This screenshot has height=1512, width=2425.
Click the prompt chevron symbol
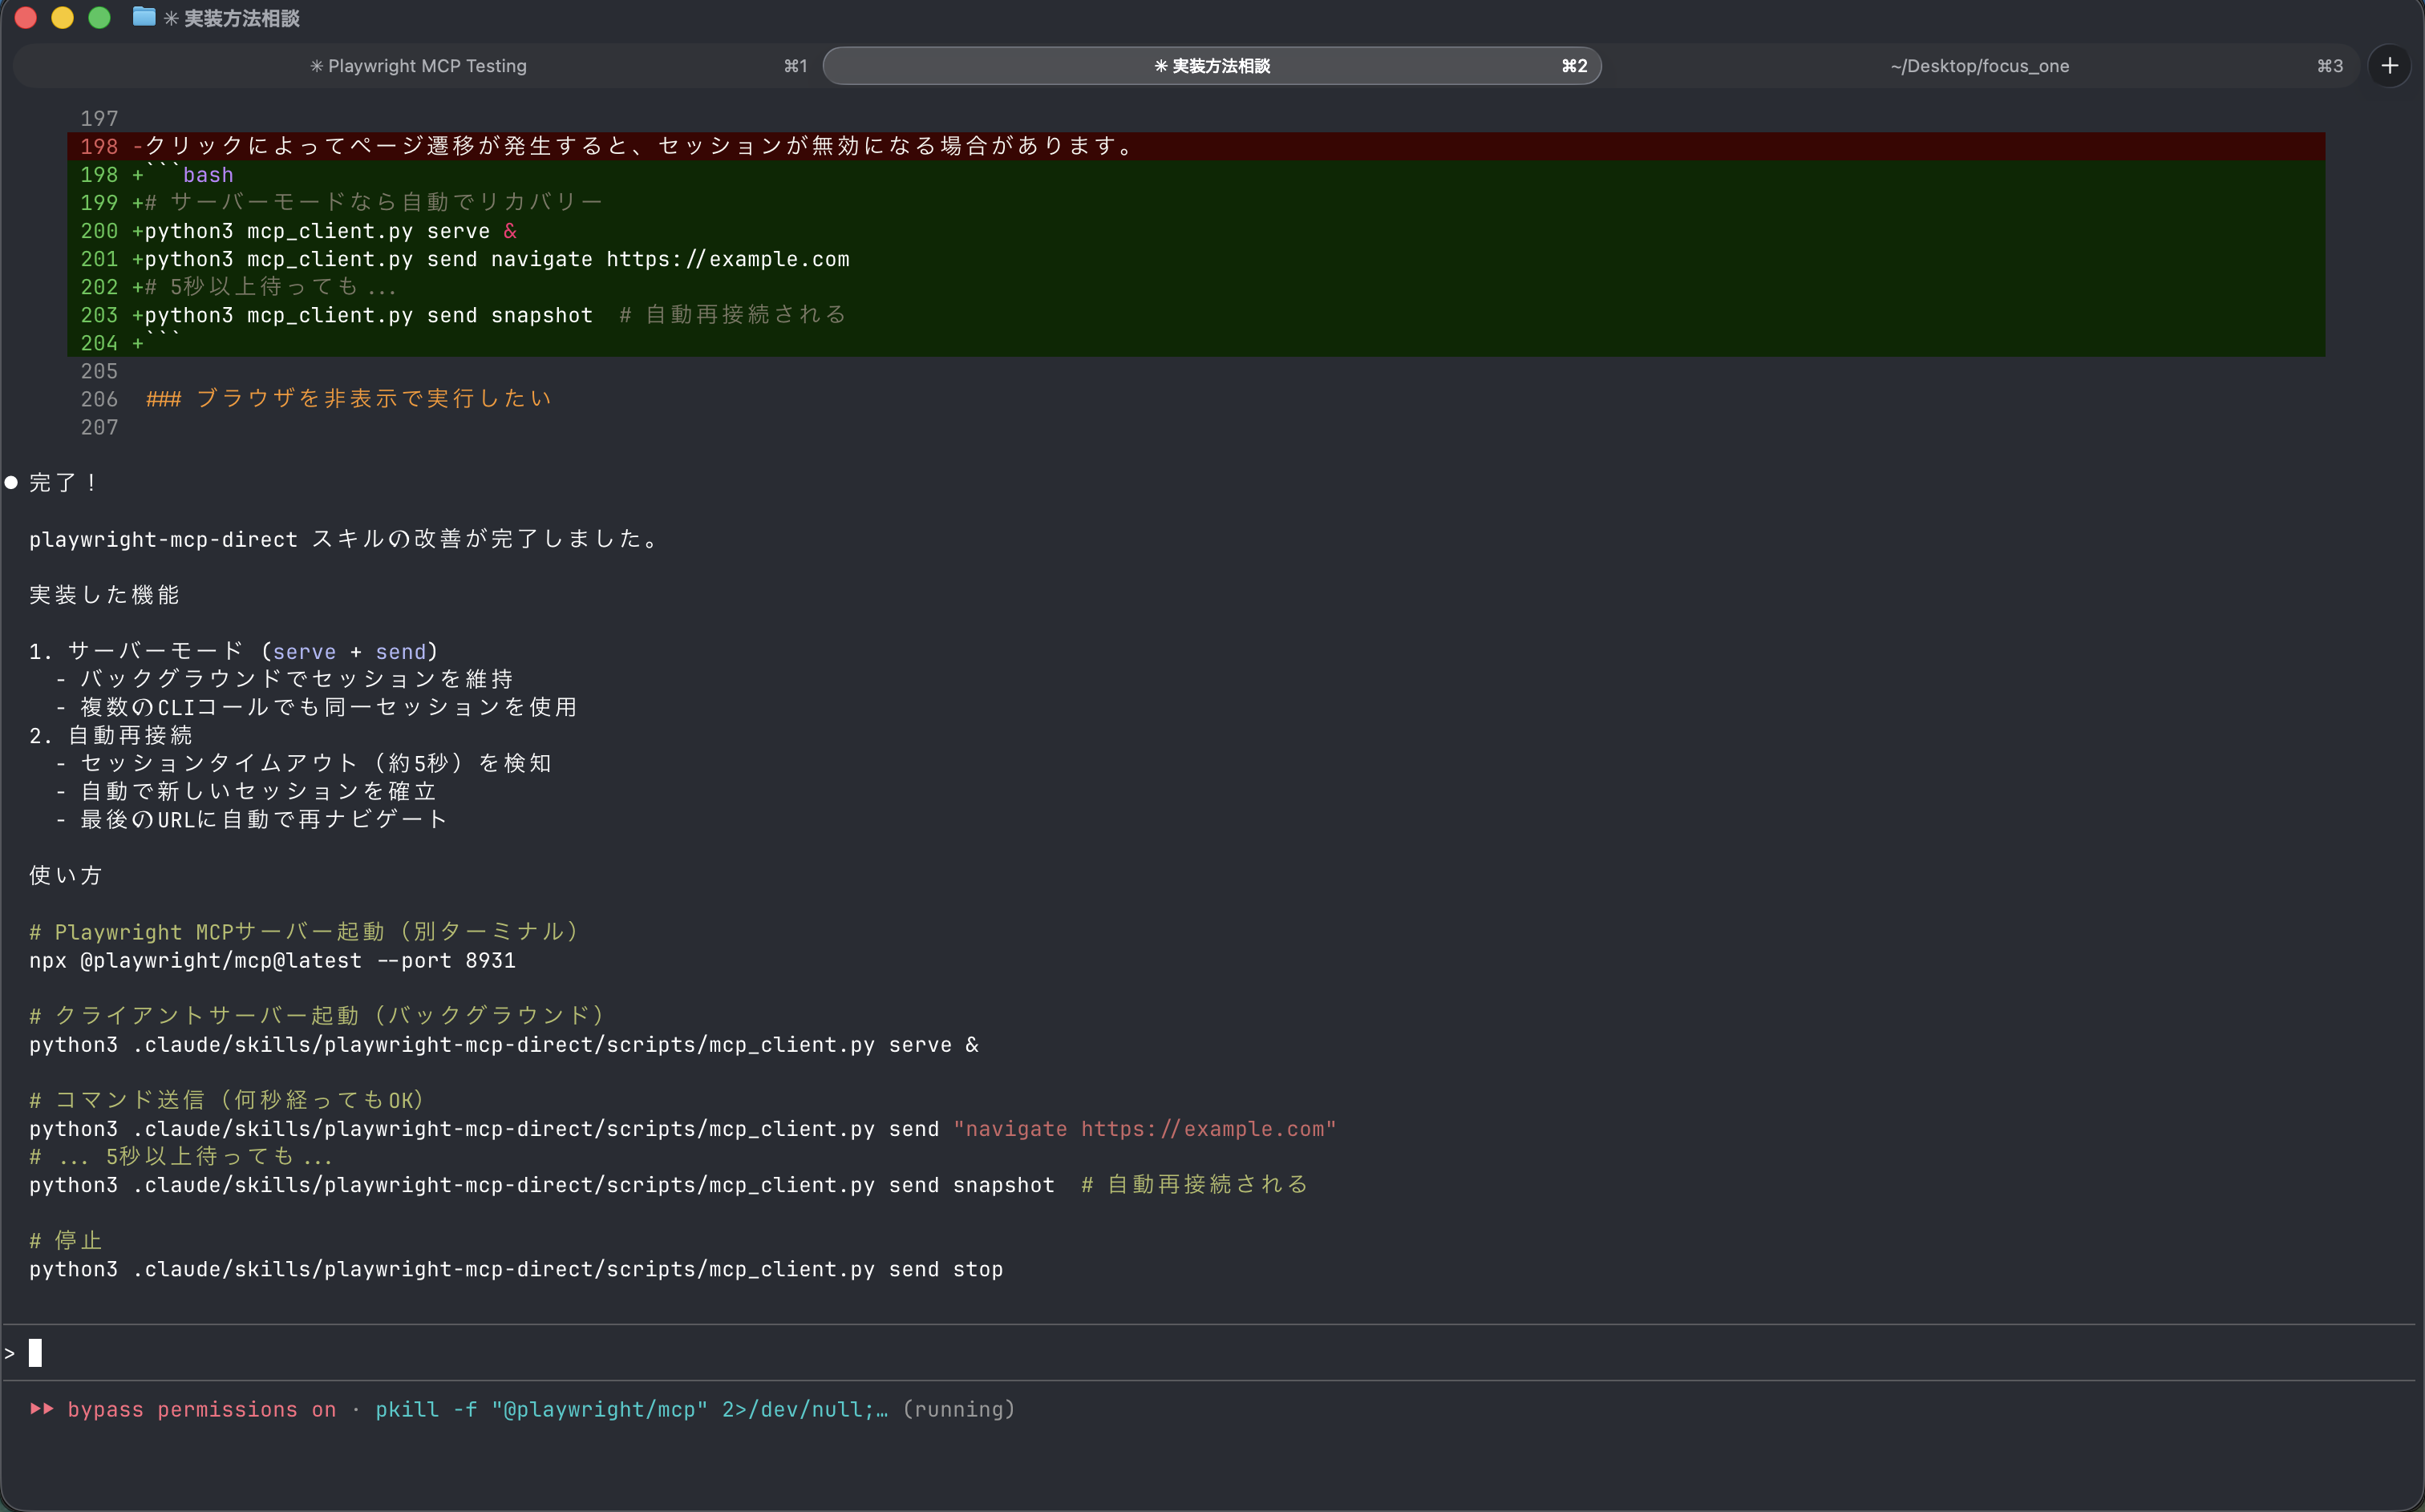[10, 1353]
